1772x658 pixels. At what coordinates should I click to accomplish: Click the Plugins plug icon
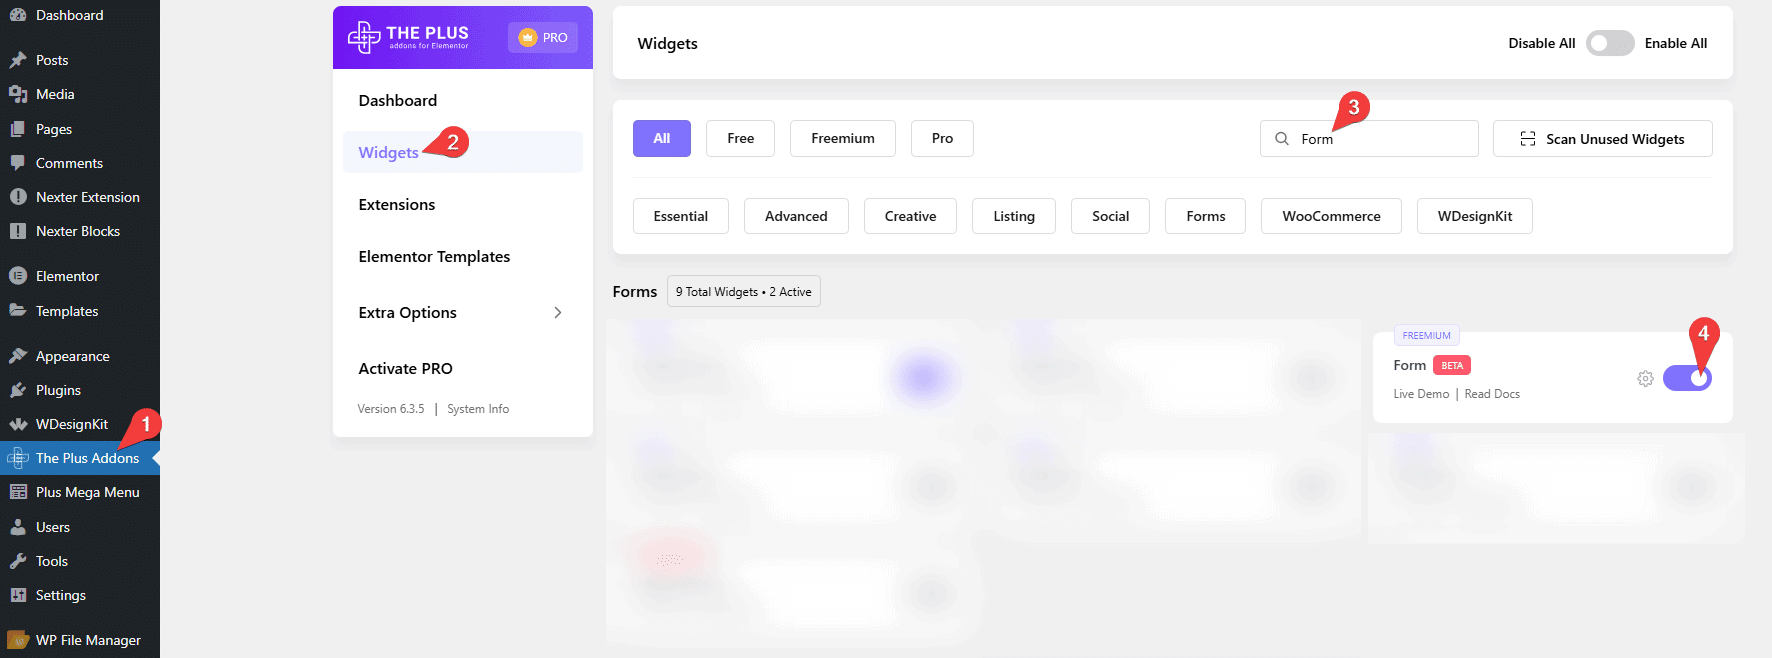click(17, 390)
